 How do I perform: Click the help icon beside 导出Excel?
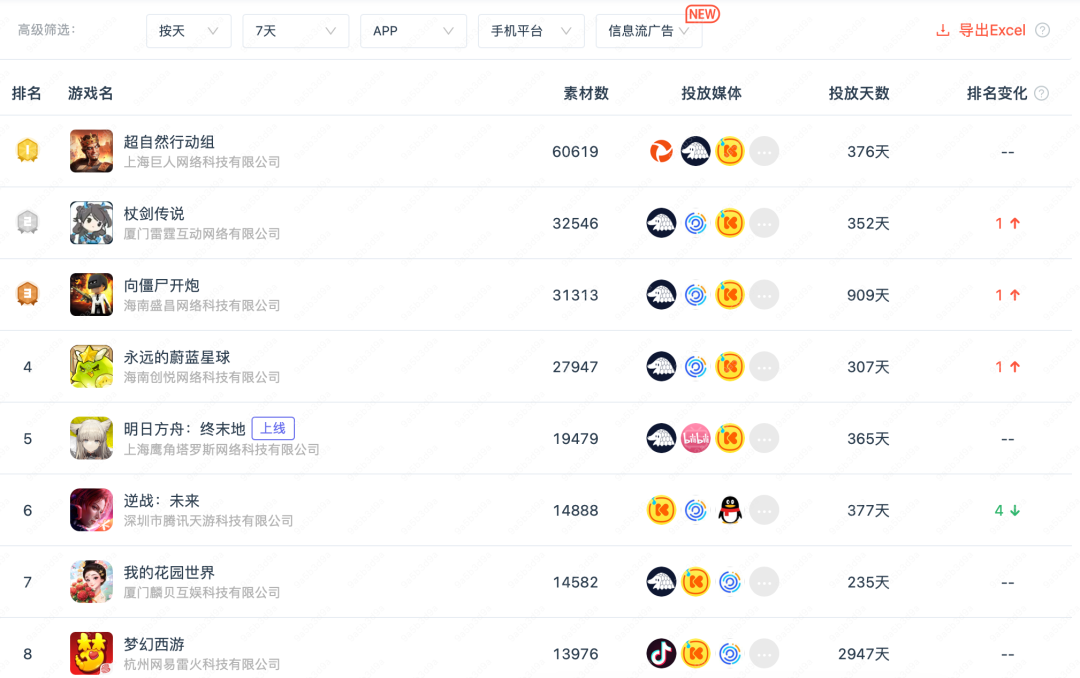pyautogui.click(x=1043, y=30)
